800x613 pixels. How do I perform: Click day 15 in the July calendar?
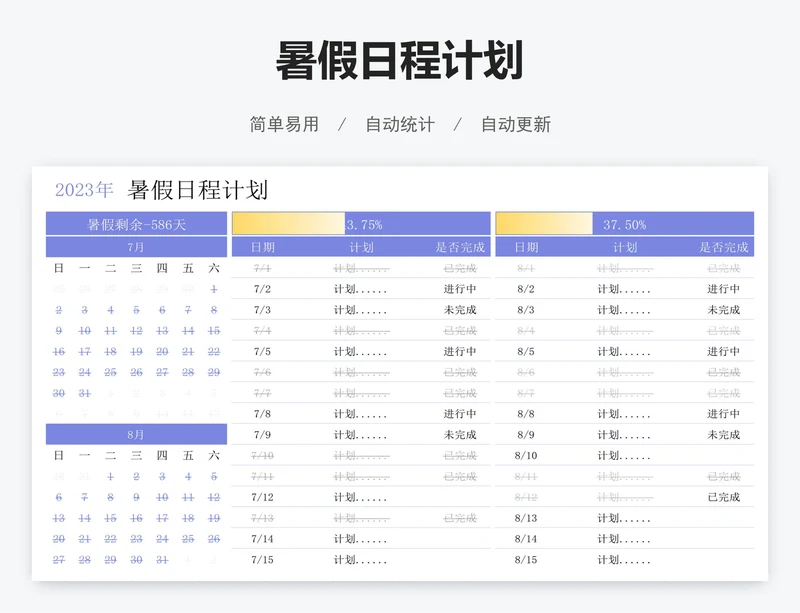pos(214,331)
